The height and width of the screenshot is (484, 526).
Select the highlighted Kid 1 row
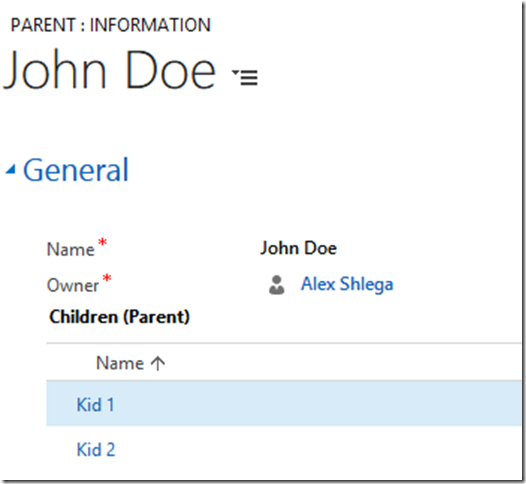coord(283,404)
